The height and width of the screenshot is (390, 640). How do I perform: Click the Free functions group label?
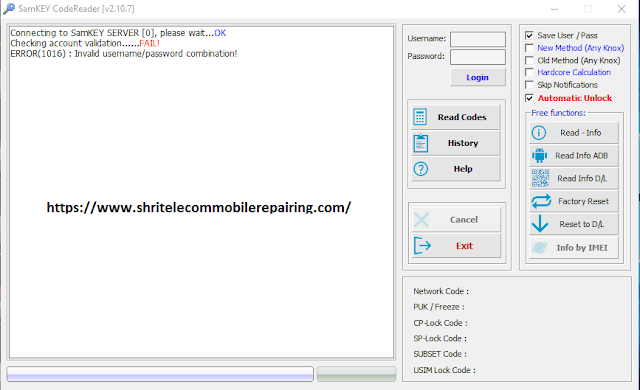(x=558, y=113)
